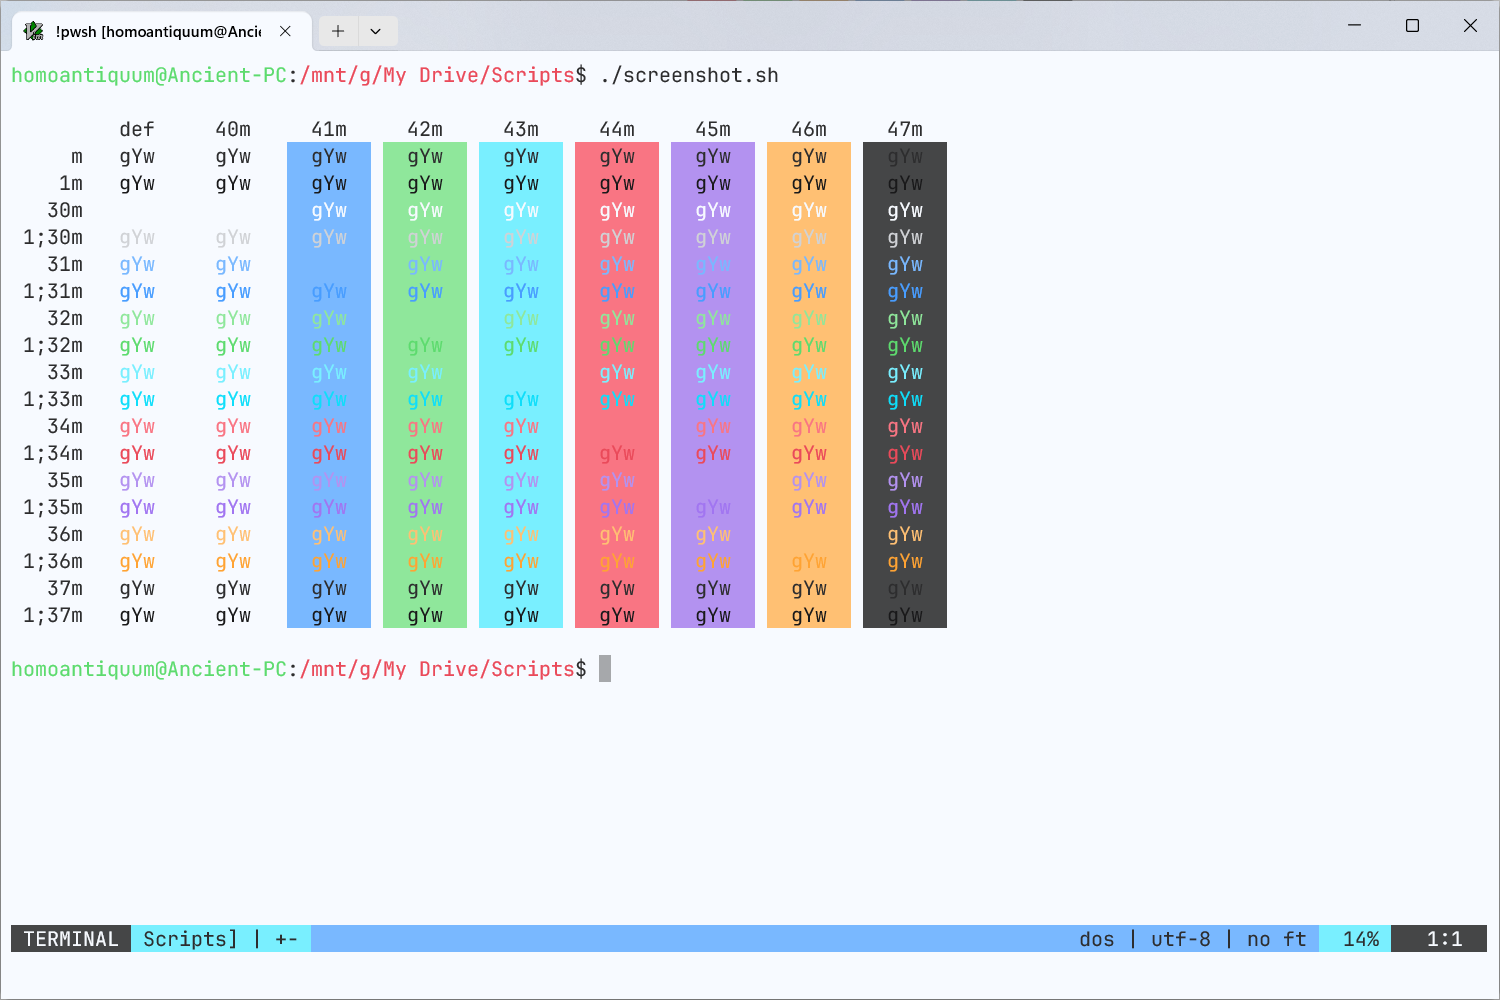This screenshot has height=1000, width=1500.
Task: Click the 1:1 cursor position indicator
Action: pyautogui.click(x=1444, y=939)
